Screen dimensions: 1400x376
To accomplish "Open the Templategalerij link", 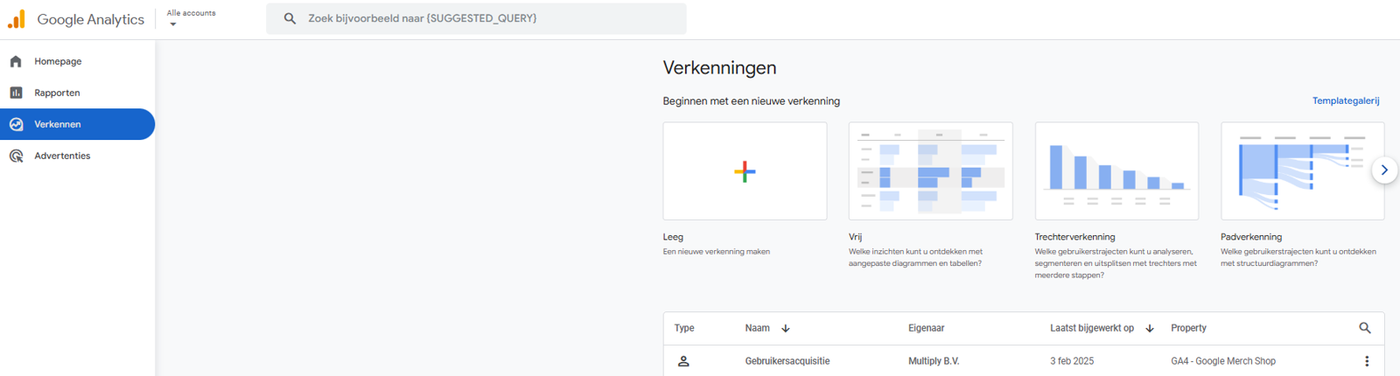I will pyautogui.click(x=1346, y=101).
